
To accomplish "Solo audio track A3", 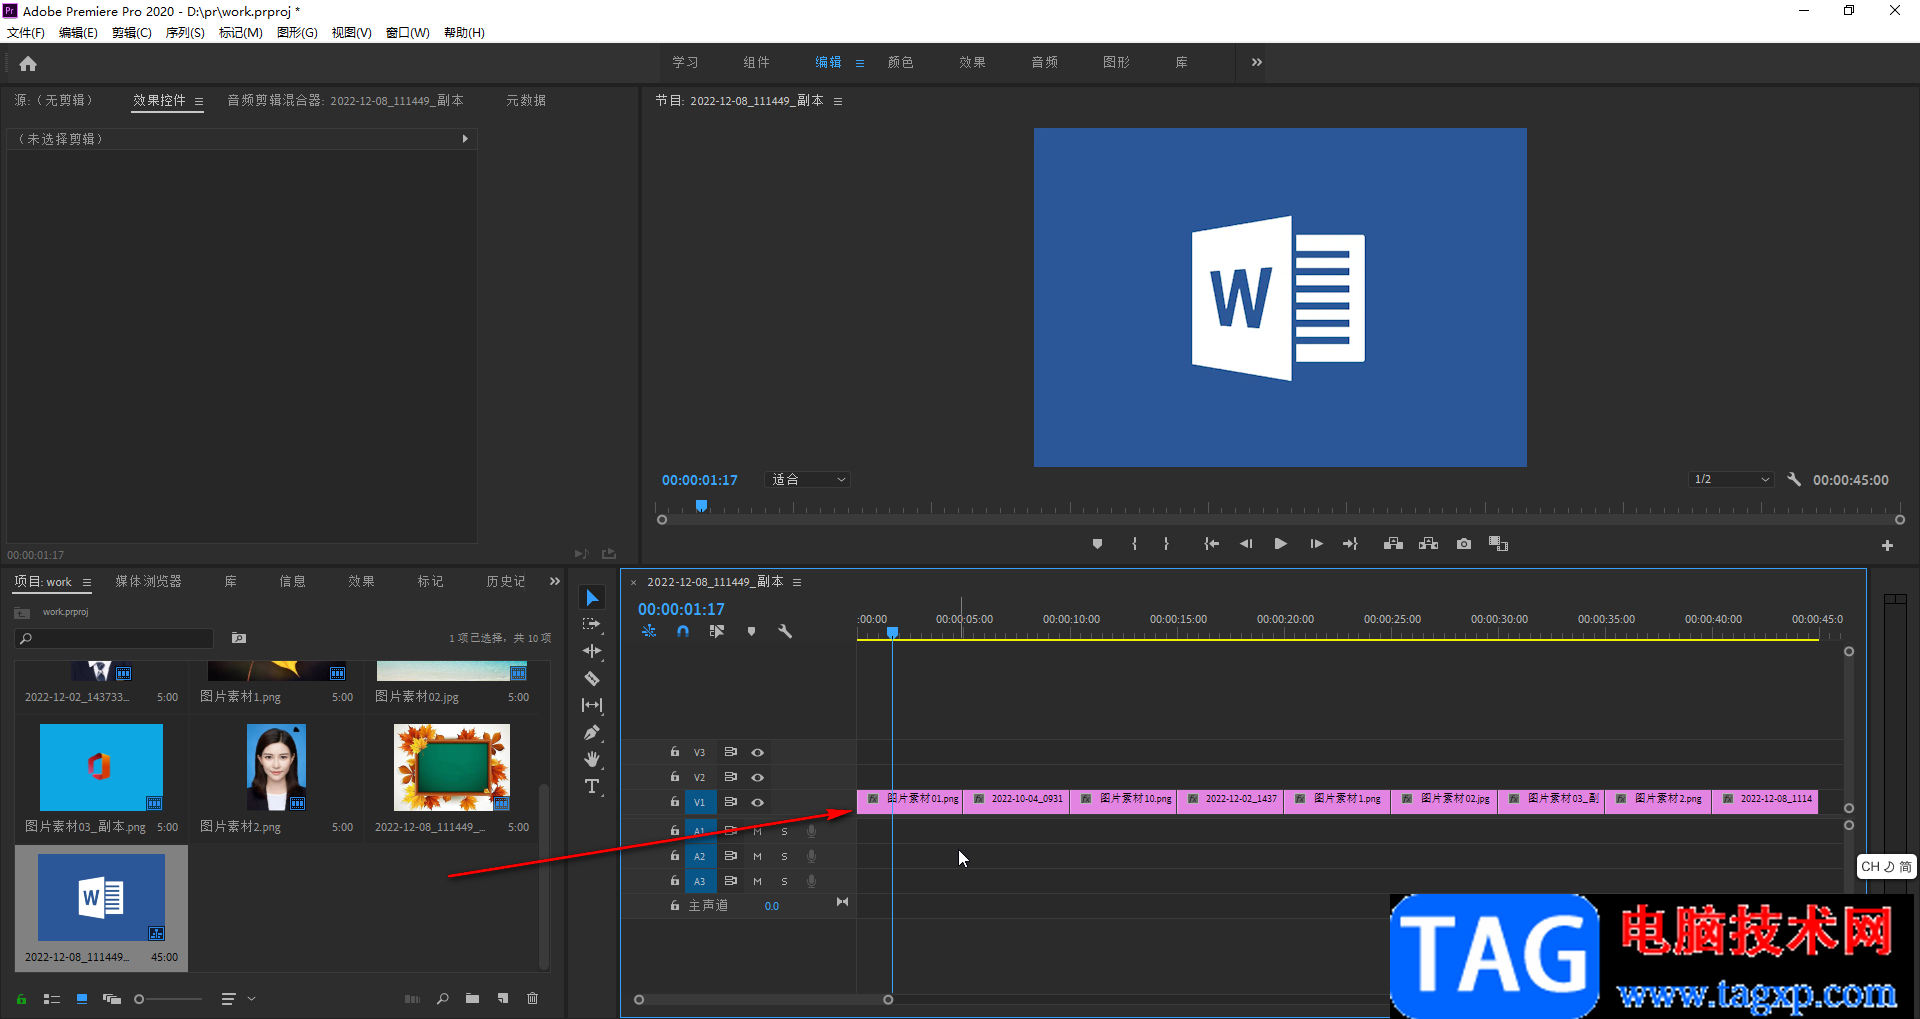I will 784,881.
